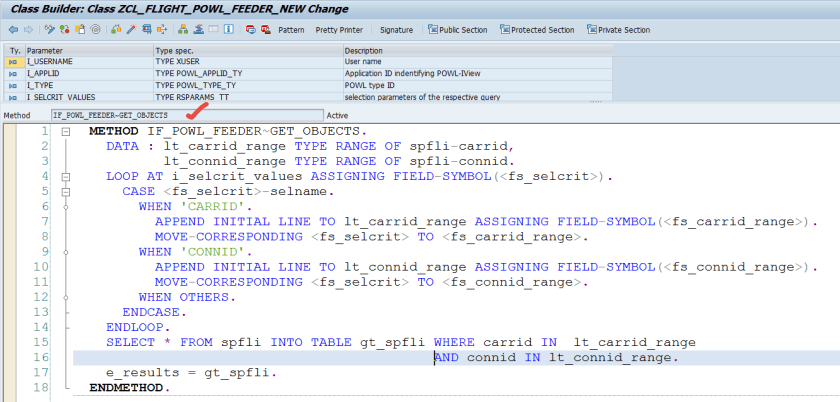Collapse the LOOP AT block fold marker
The height and width of the screenshot is (402, 840).
click(x=65, y=176)
